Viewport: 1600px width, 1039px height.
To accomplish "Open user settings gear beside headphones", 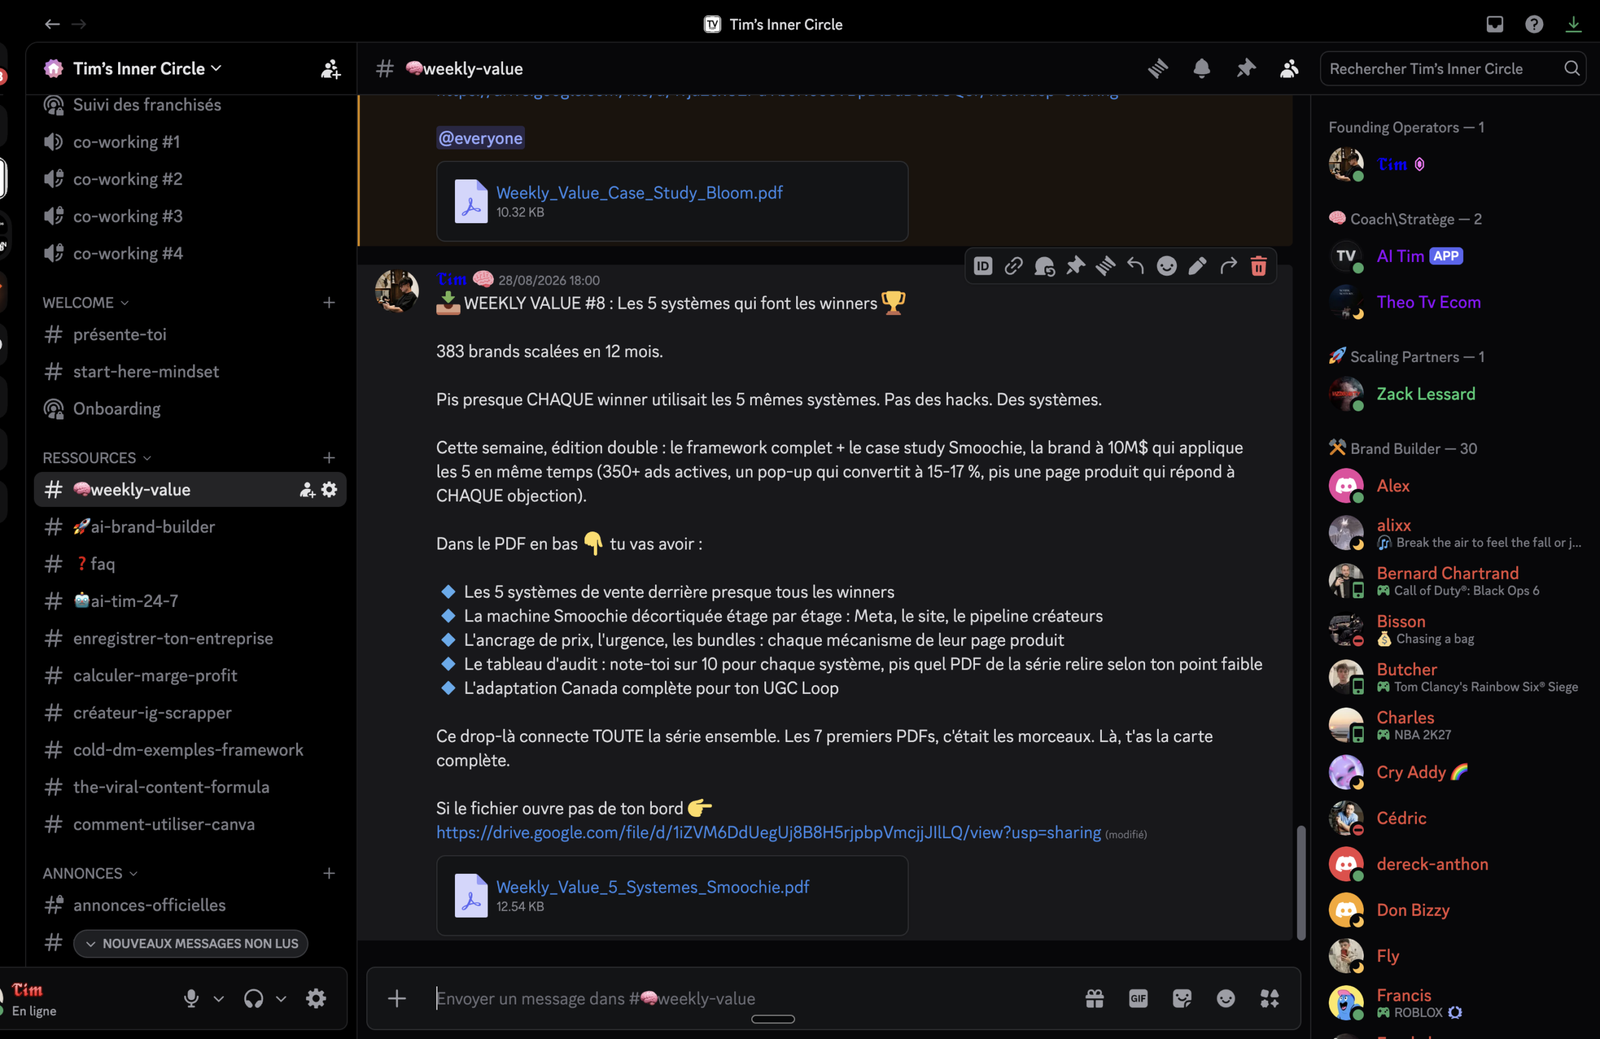I will (316, 998).
